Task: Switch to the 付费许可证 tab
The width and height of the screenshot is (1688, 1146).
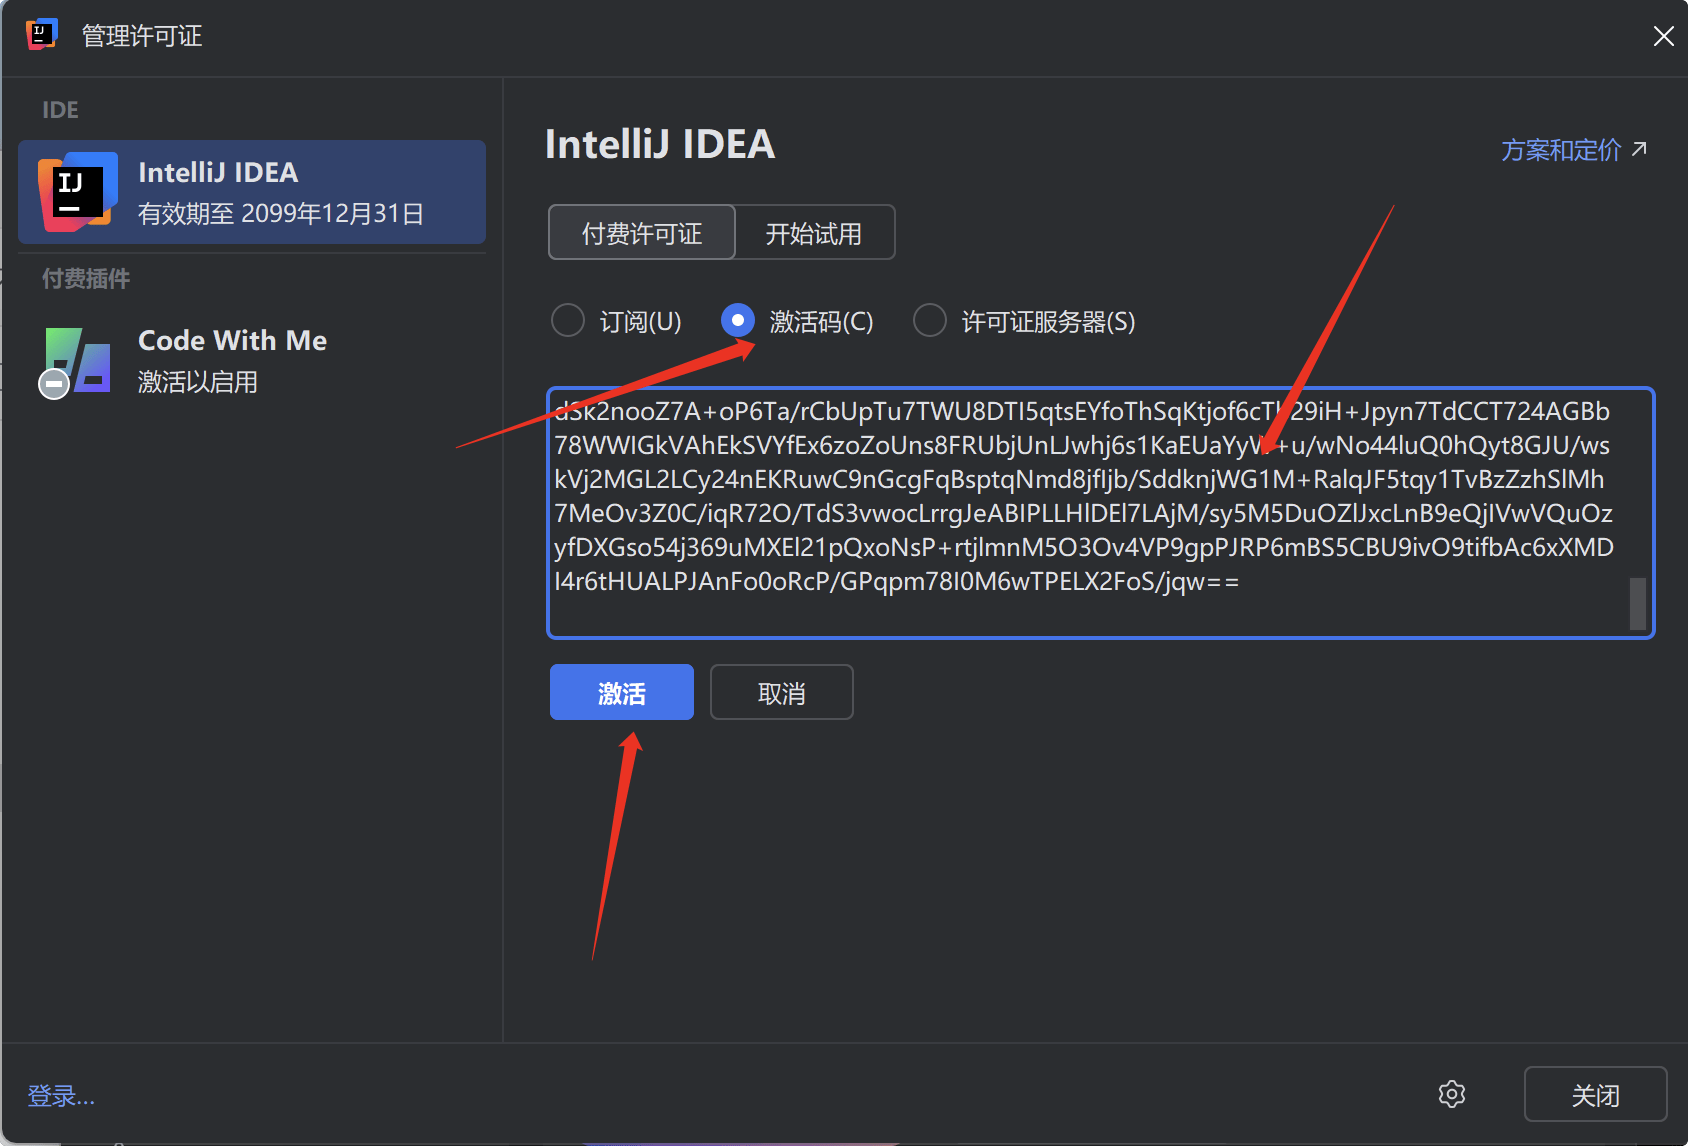Action: point(642,233)
